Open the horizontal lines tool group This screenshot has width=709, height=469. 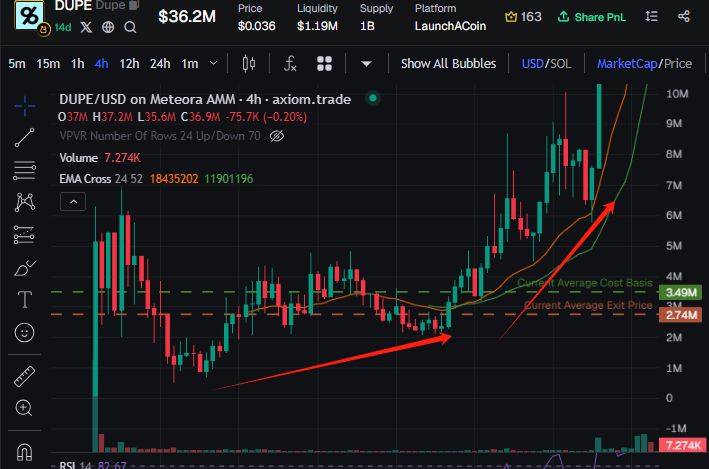tap(24, 171)
